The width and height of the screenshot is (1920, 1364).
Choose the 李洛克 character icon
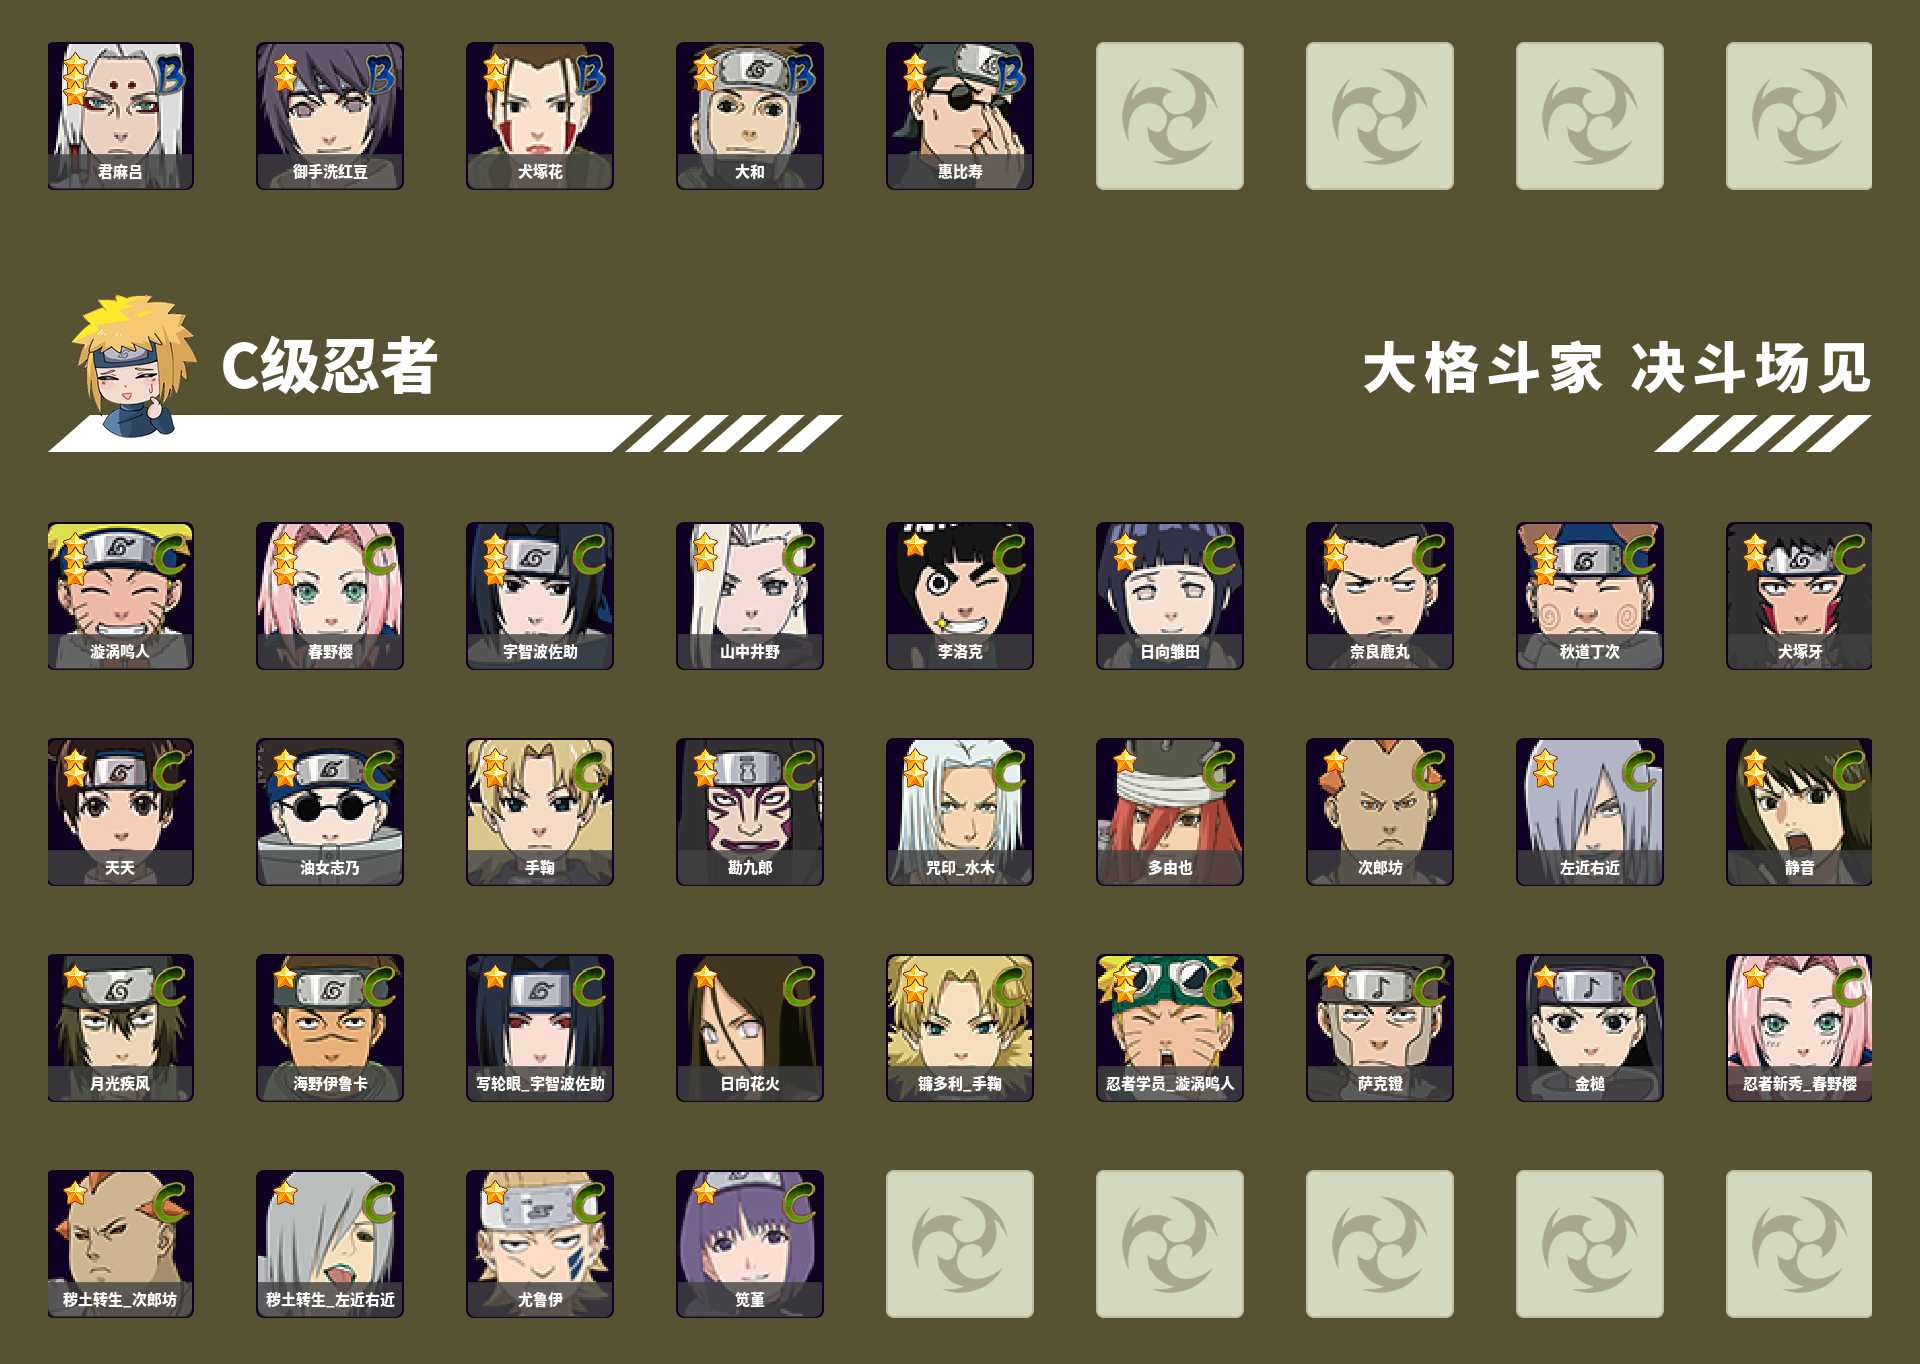tap(960, 596)
